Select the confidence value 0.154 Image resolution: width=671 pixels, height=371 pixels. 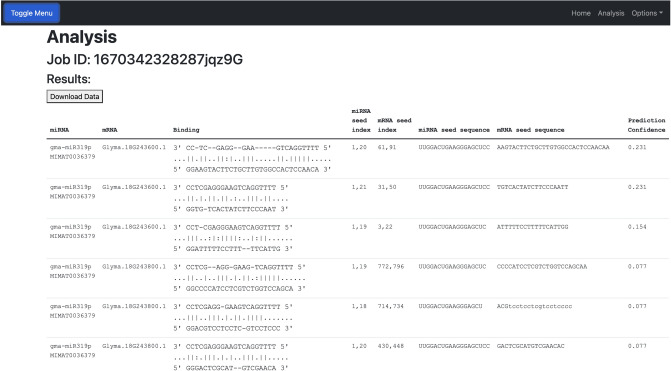(x=637, y=227)
